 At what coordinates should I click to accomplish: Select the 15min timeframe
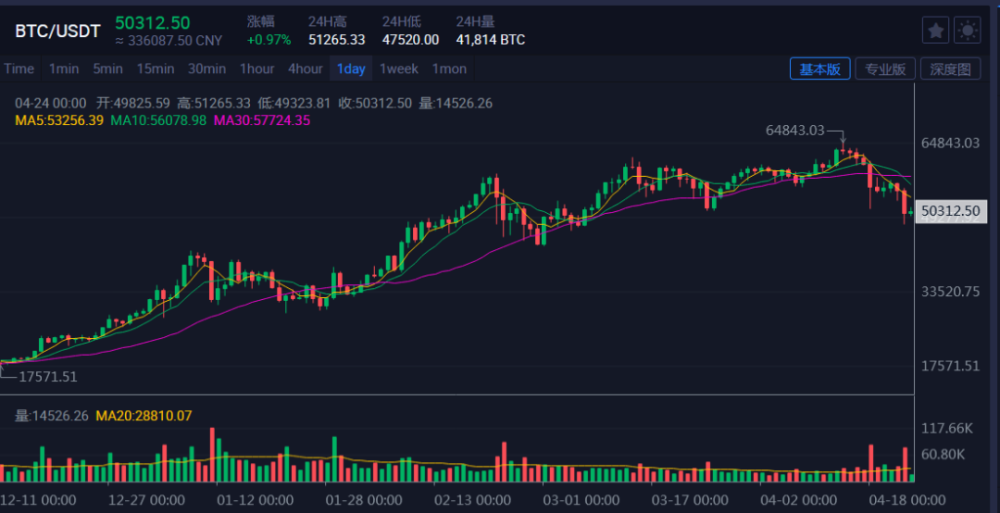click(156, 69)
